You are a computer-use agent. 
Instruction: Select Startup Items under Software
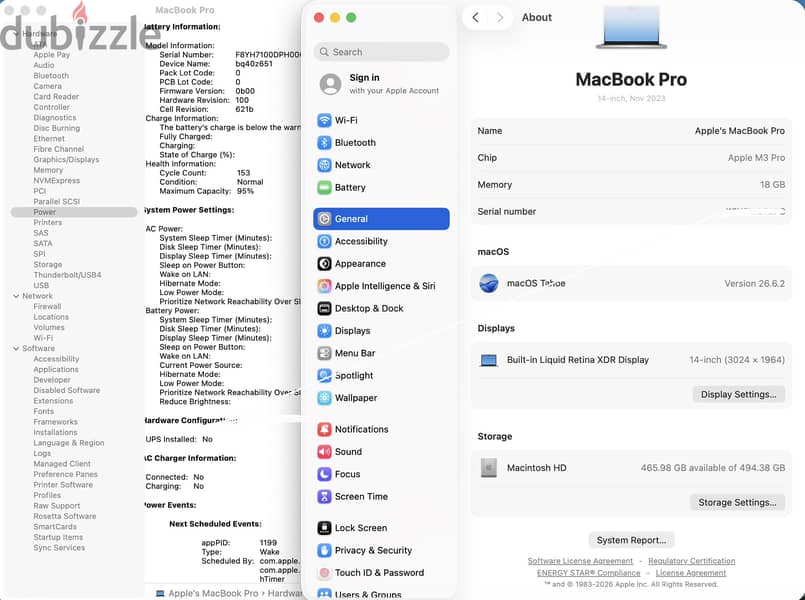(58, 537)
